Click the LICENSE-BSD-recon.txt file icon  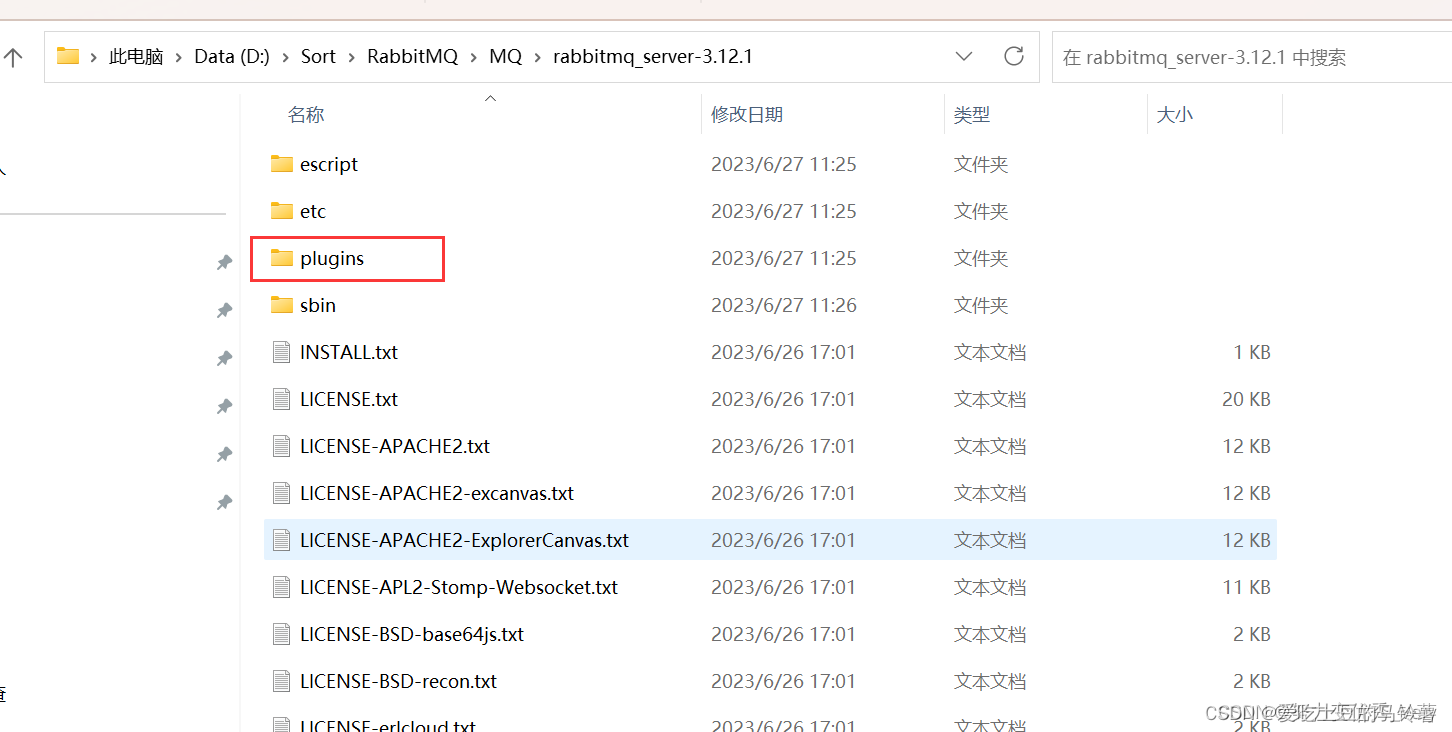click(x=282, y=681)
